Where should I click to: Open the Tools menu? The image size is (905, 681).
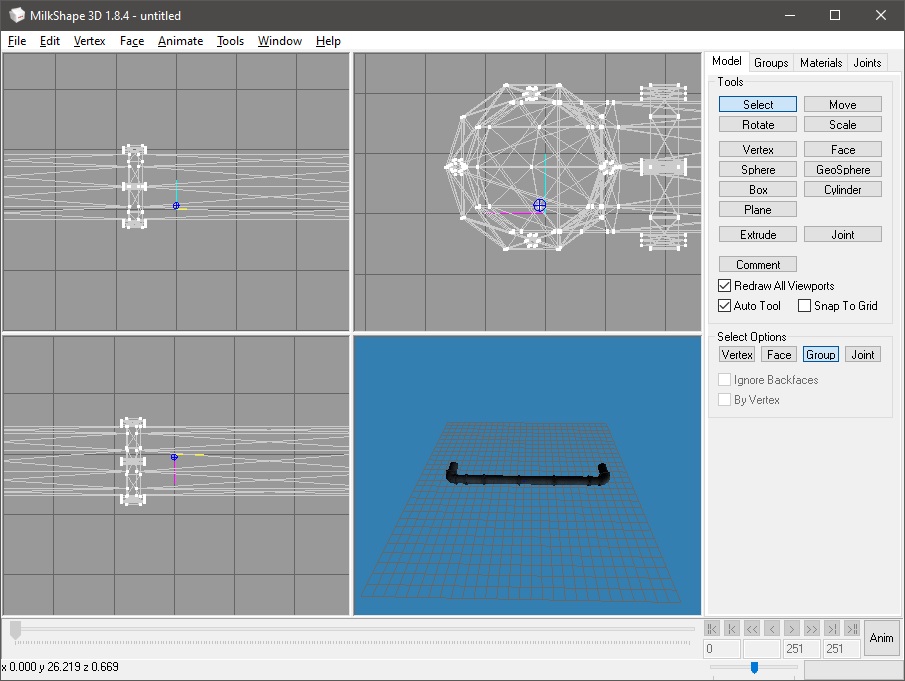click(230, 41)
